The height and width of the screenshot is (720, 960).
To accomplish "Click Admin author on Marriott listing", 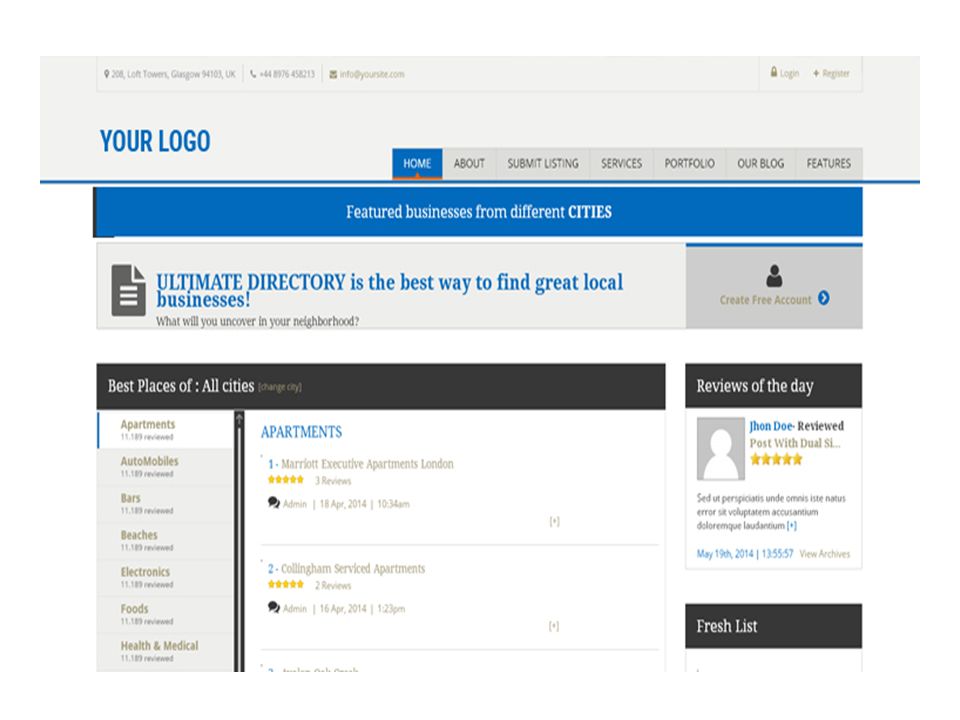I will point(294,504).
